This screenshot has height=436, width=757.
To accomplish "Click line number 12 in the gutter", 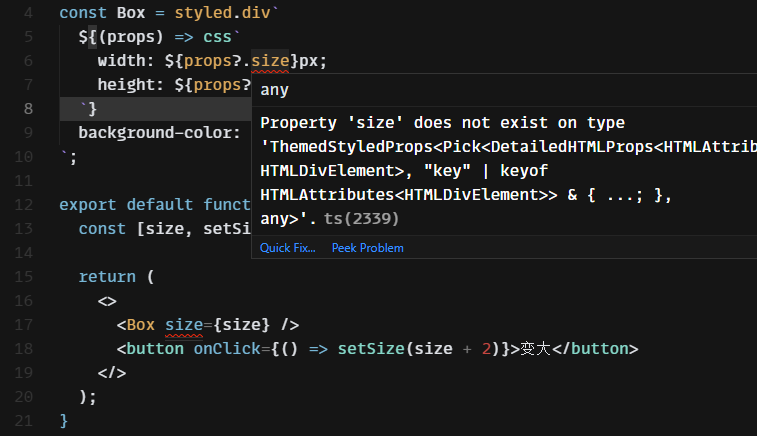I will pyautogui.click(x=24, y=204).
